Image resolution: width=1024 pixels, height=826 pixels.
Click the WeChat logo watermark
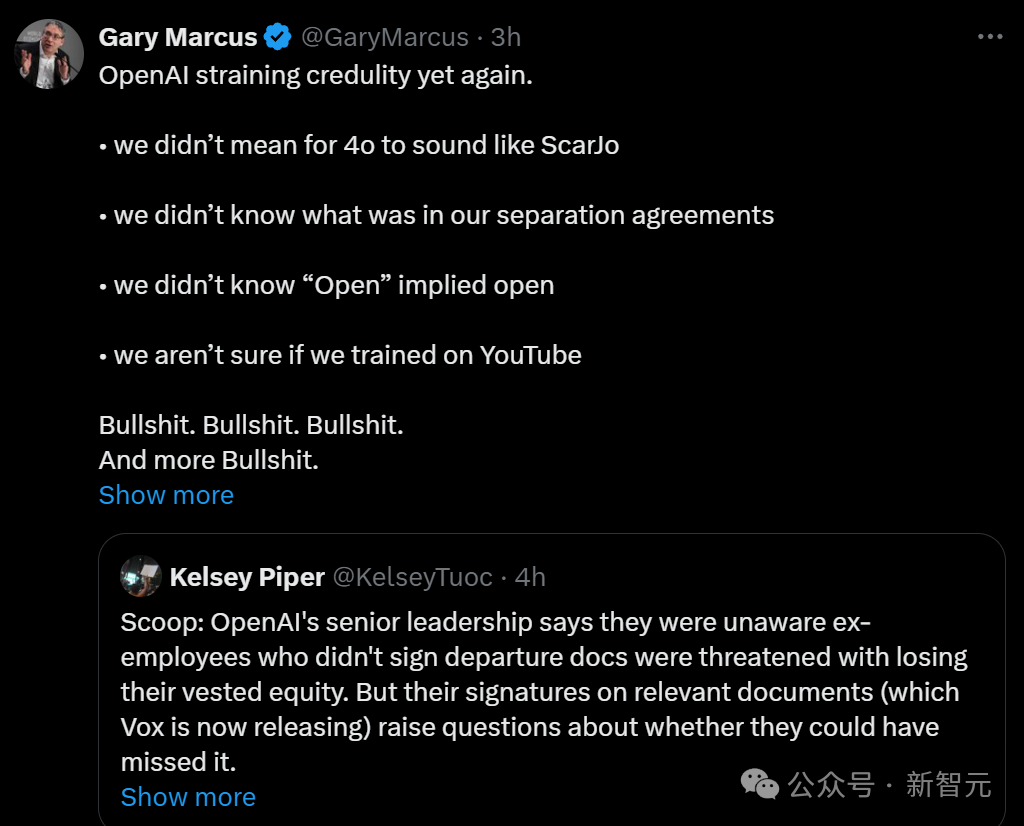pos(760,784)
